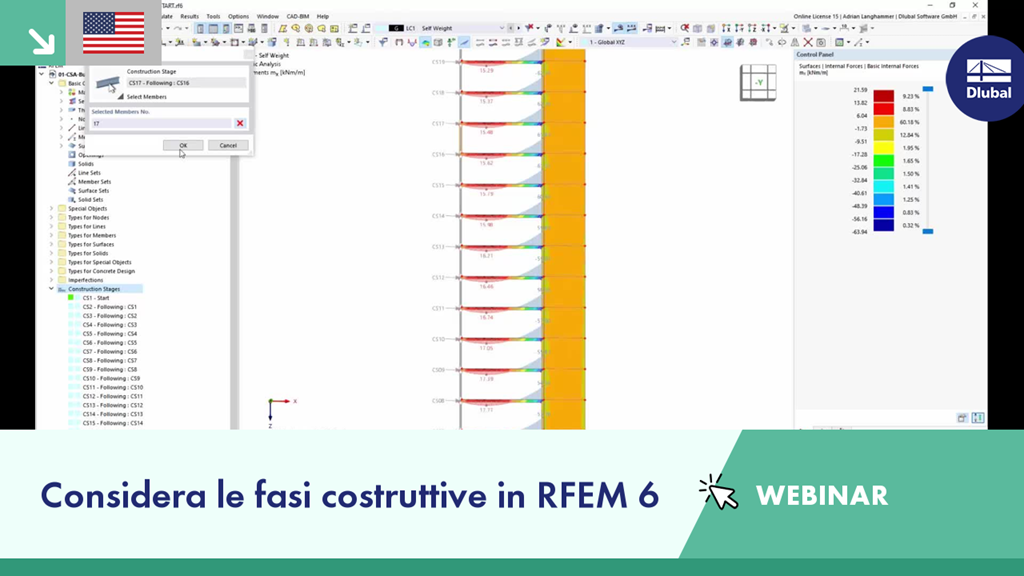This screenshot has height=576, width=1024.
Task: Expand the Types for Nodes folder
Action: [x=52, y=217]
